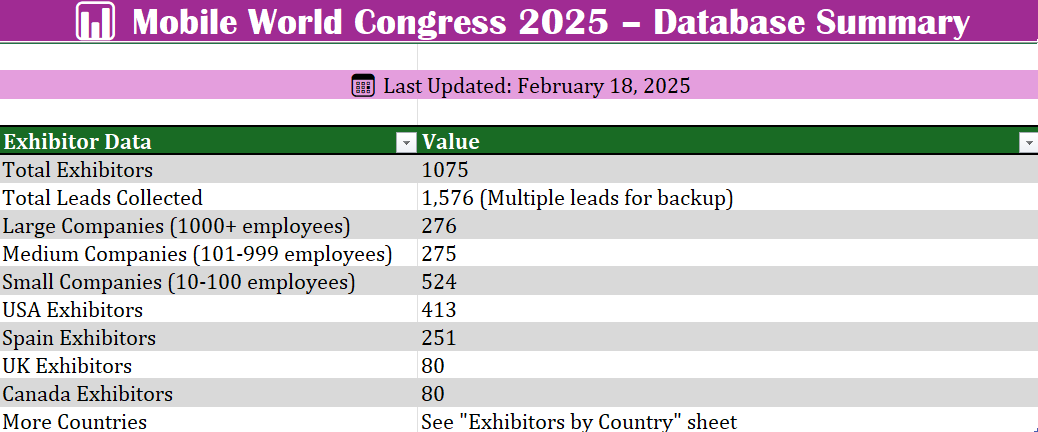This screenshot has height=432, width=1038.
Task: Click 'See "Exhibitors by Country" sheet' cell
Action: (728, 420)
